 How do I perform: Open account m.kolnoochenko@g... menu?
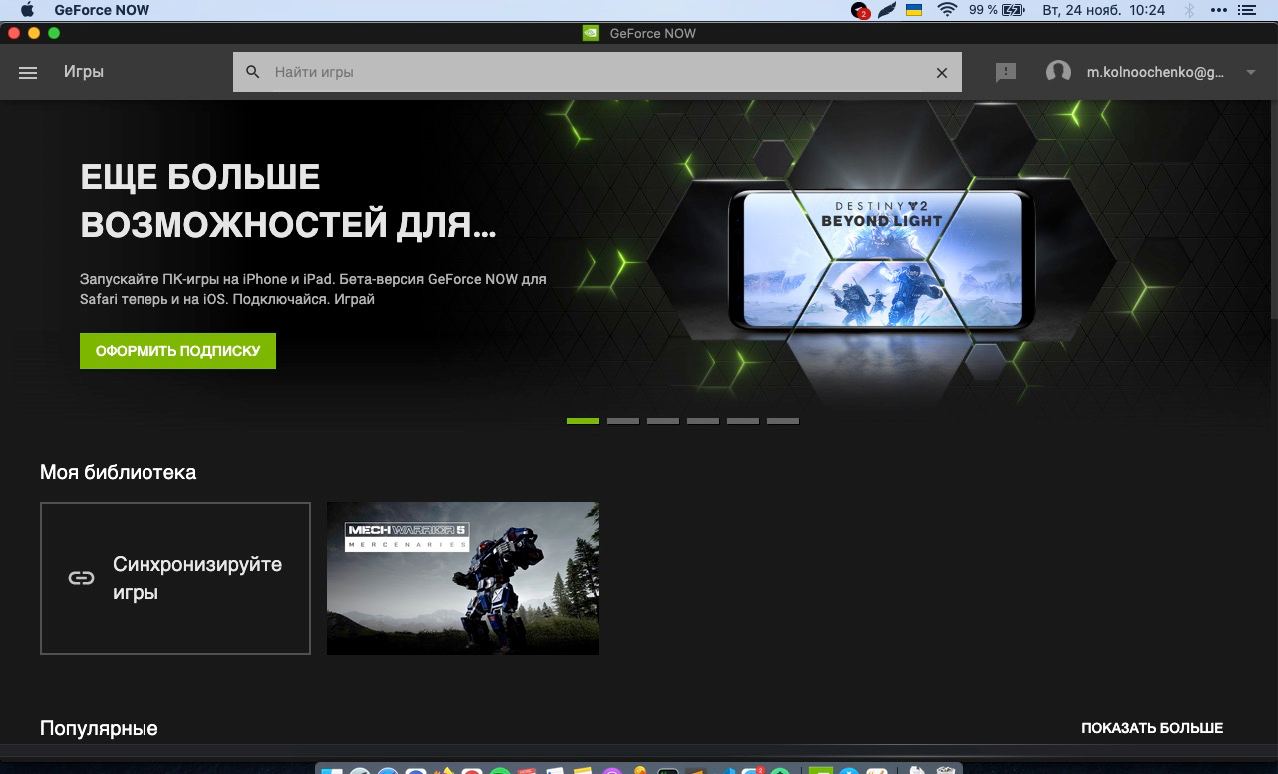[x=1155, y=72]
